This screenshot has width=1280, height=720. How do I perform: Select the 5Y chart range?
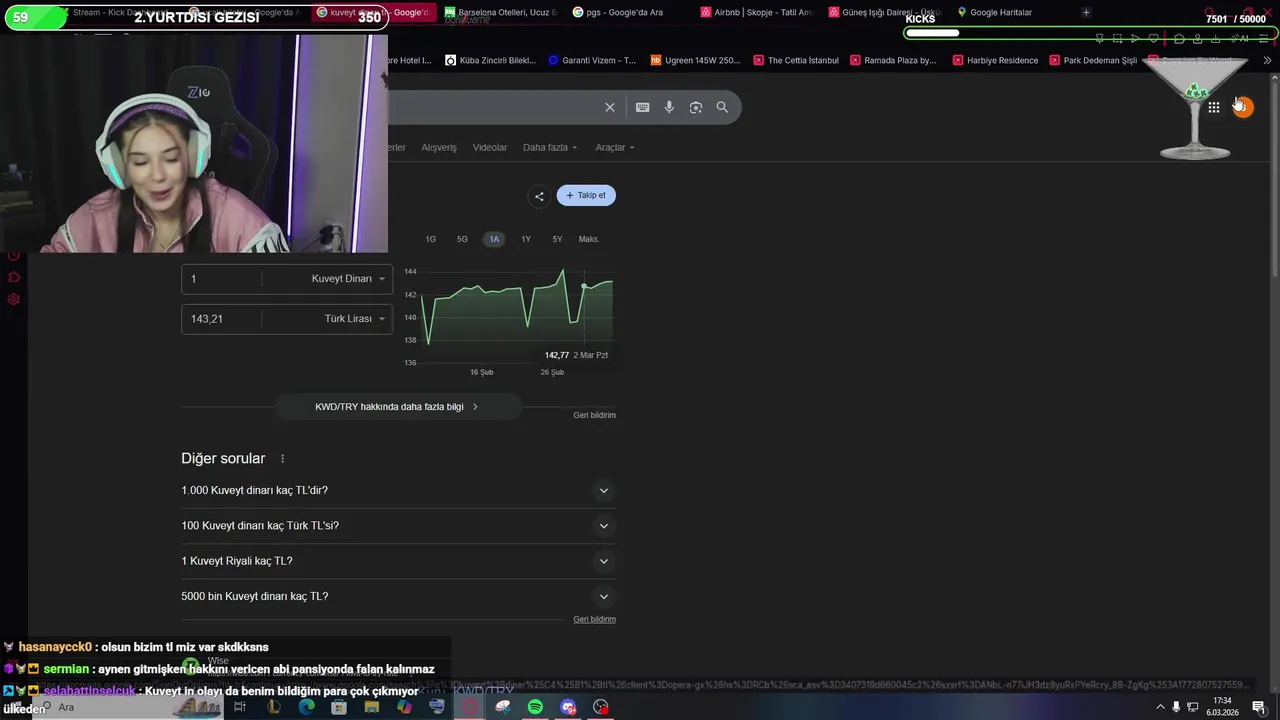pyautogui.click(x=557, y=239)
